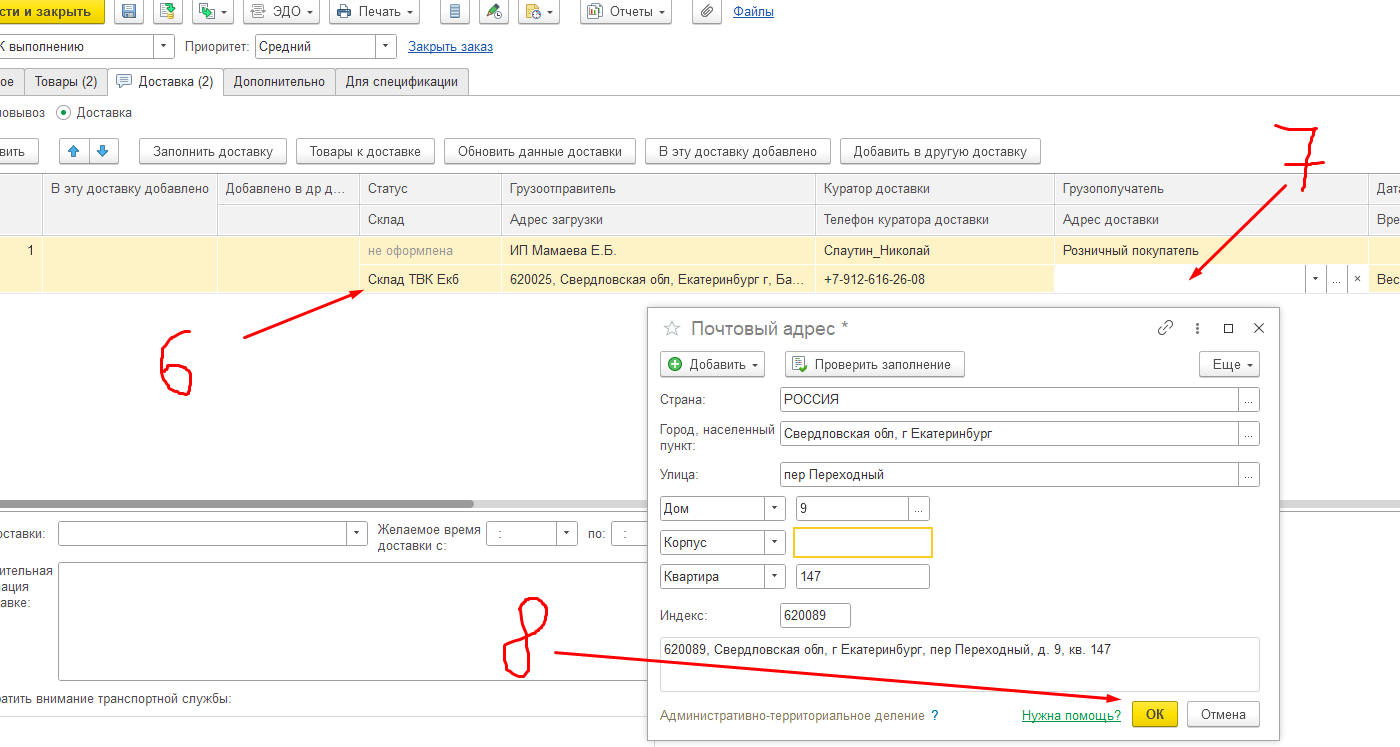Move row down with blue arrow
The width and height of the screenshot is (1400, 747).
pos(104,151)
